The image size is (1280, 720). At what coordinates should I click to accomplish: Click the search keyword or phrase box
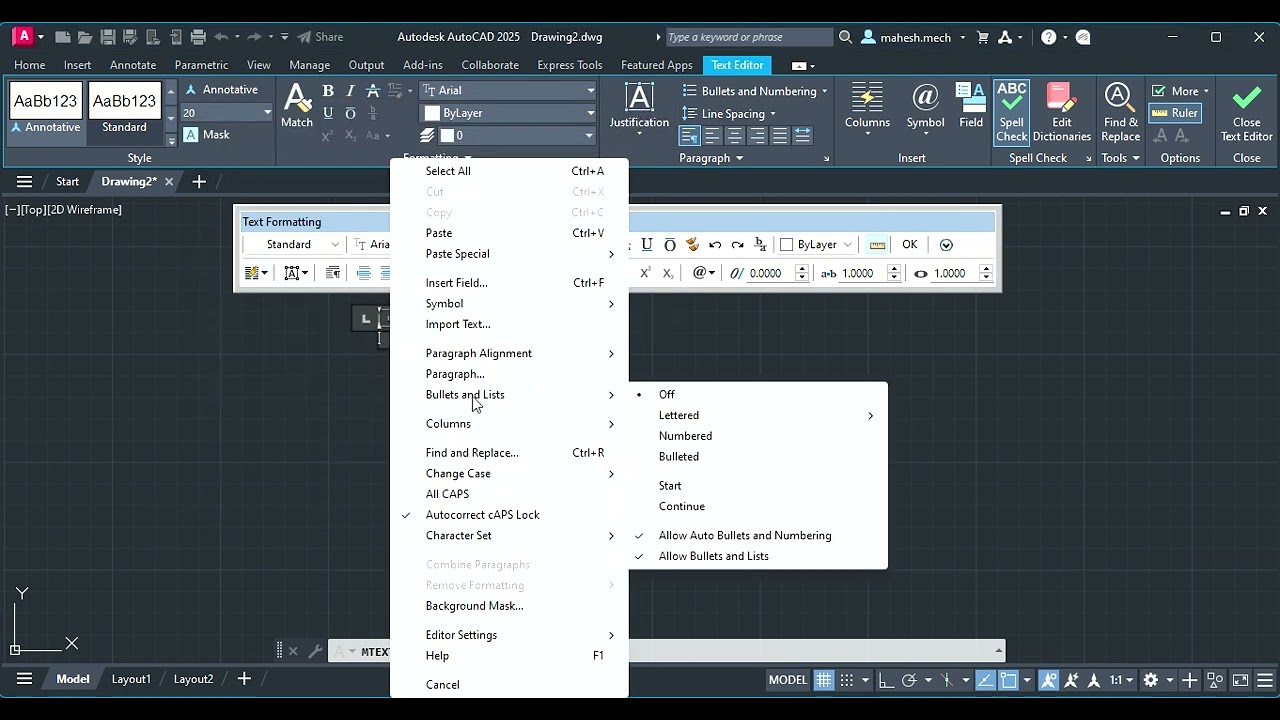coord(748,37)
